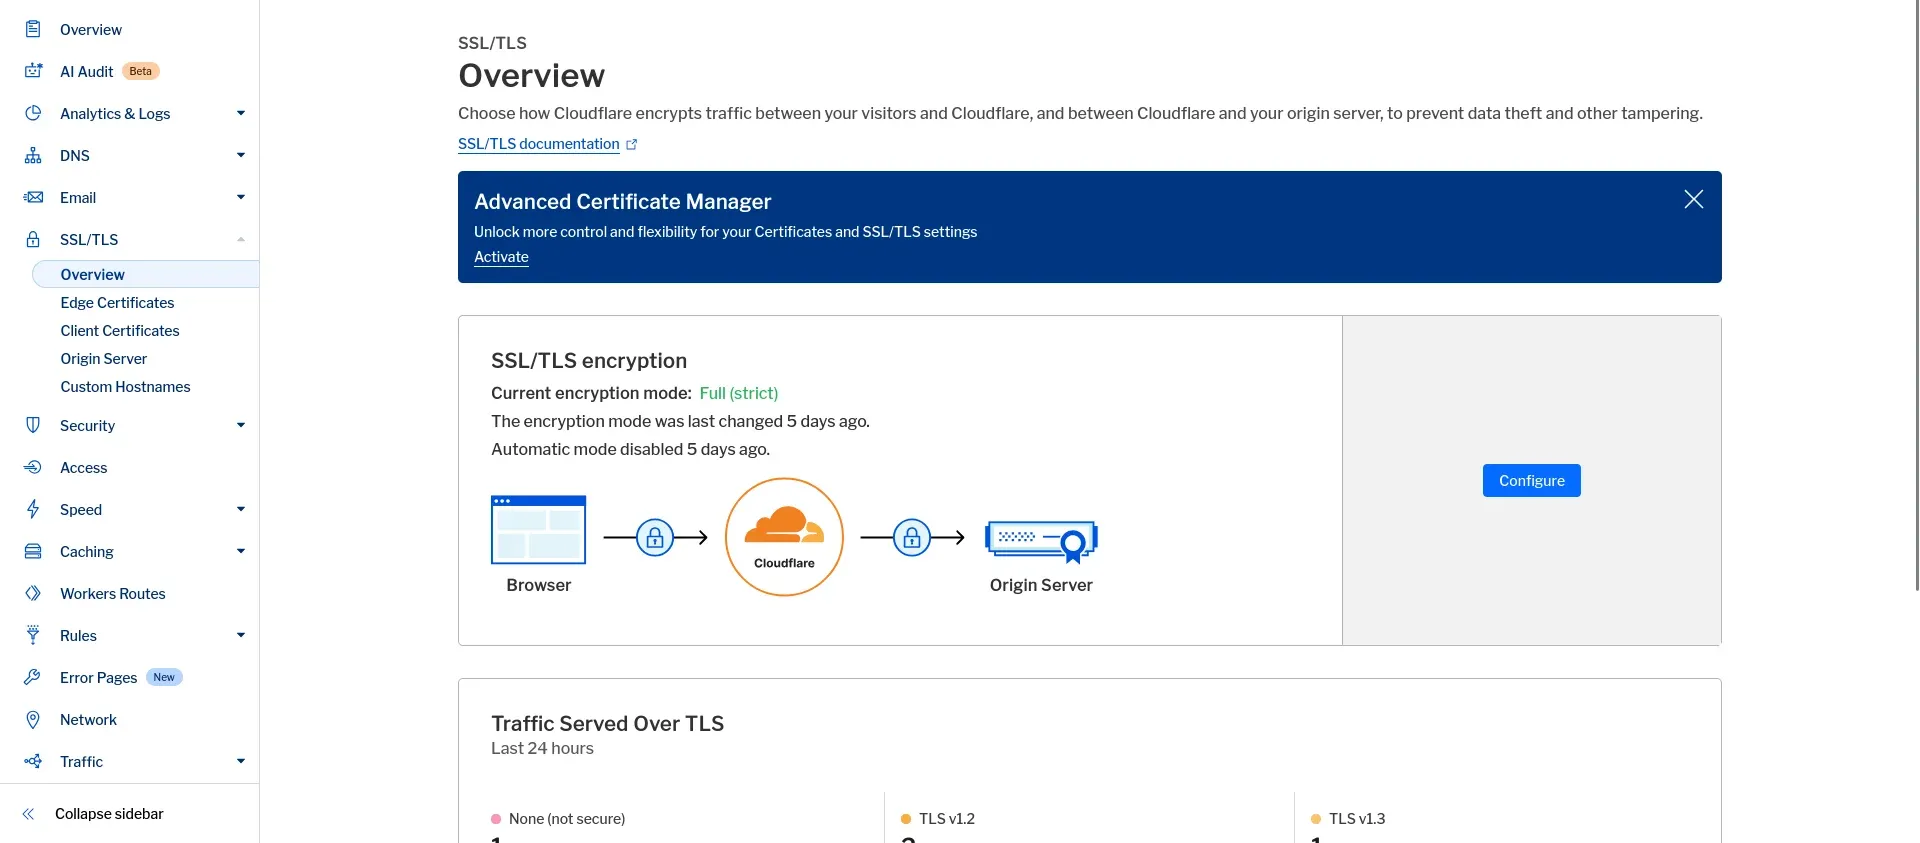Click the Security shield icon
The height and width of the screenshot is (843, 1920).
point(33,425)
